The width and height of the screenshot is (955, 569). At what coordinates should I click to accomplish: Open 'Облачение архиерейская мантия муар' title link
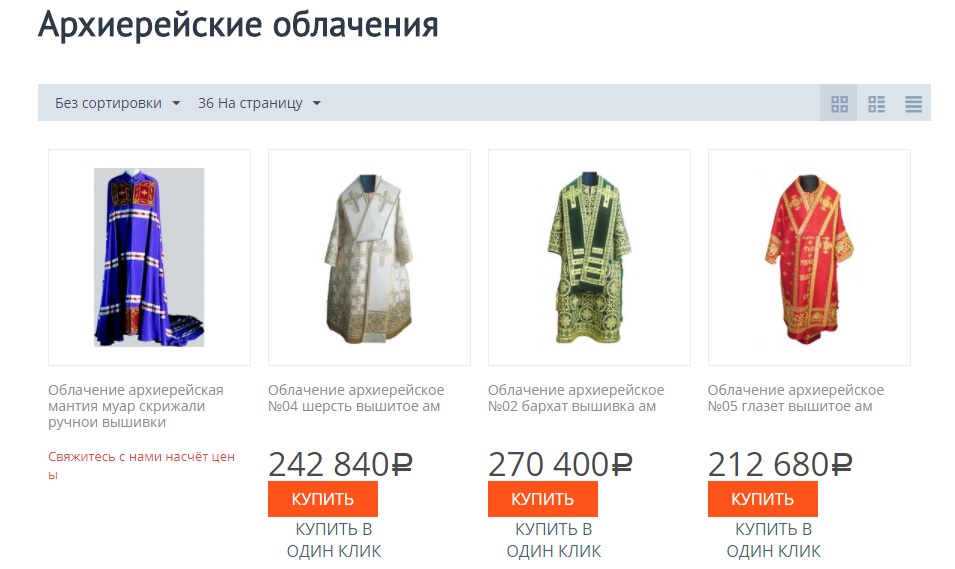(136, 406)
